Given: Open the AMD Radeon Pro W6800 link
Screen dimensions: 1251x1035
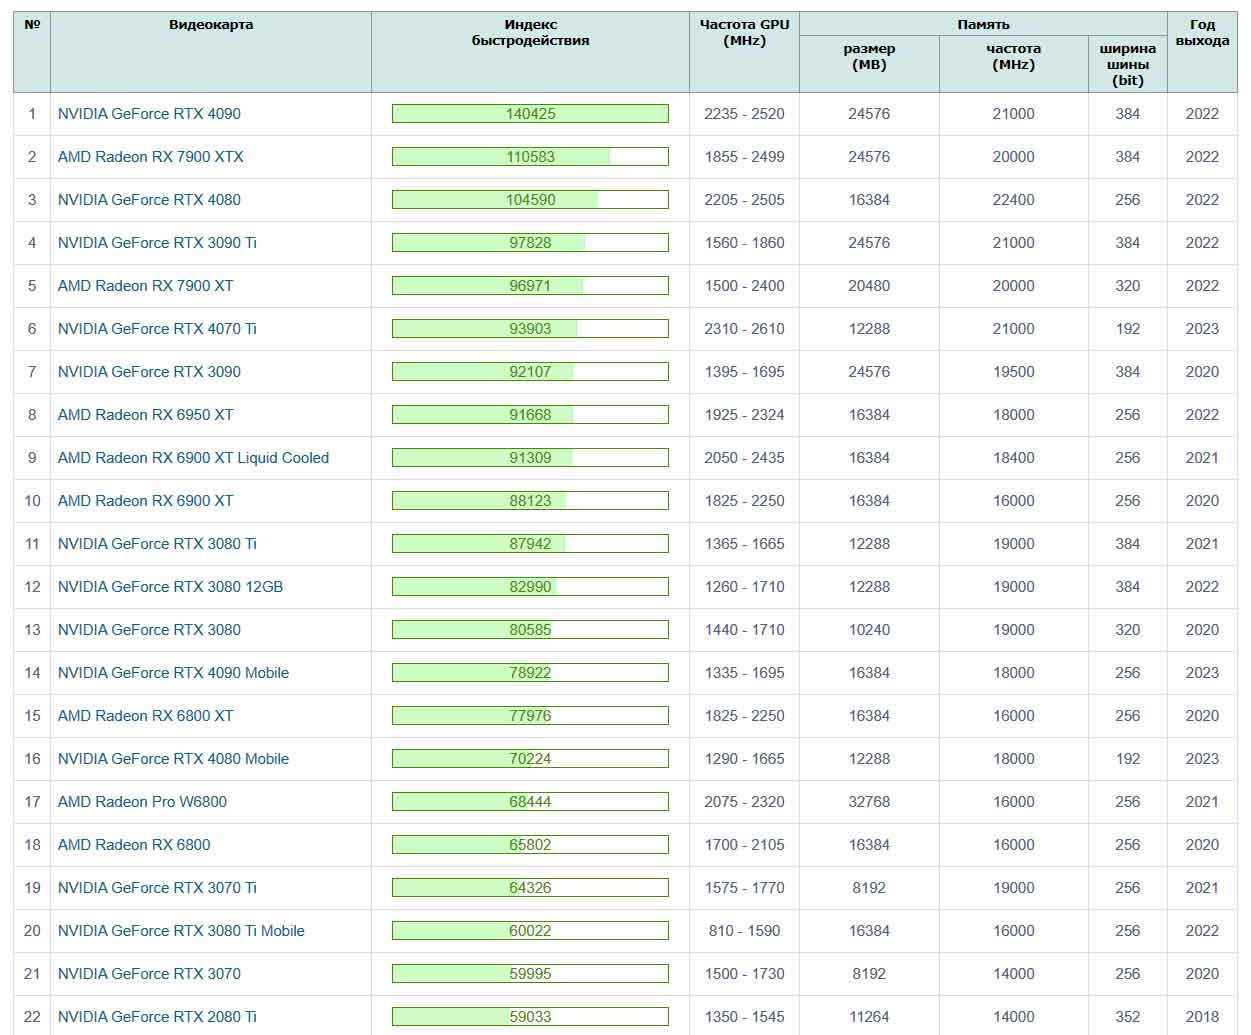Looking at the screenshot, I should pyautogui.click(x=142, y=802).
